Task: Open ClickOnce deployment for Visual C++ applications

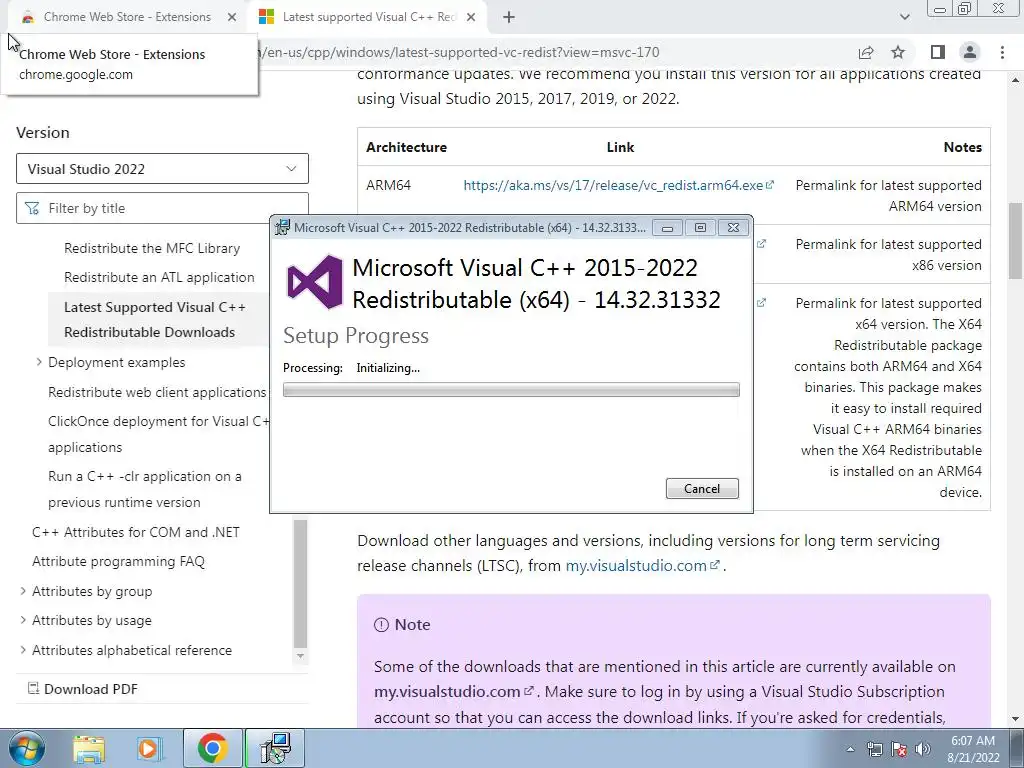Action: pos(159,434)
